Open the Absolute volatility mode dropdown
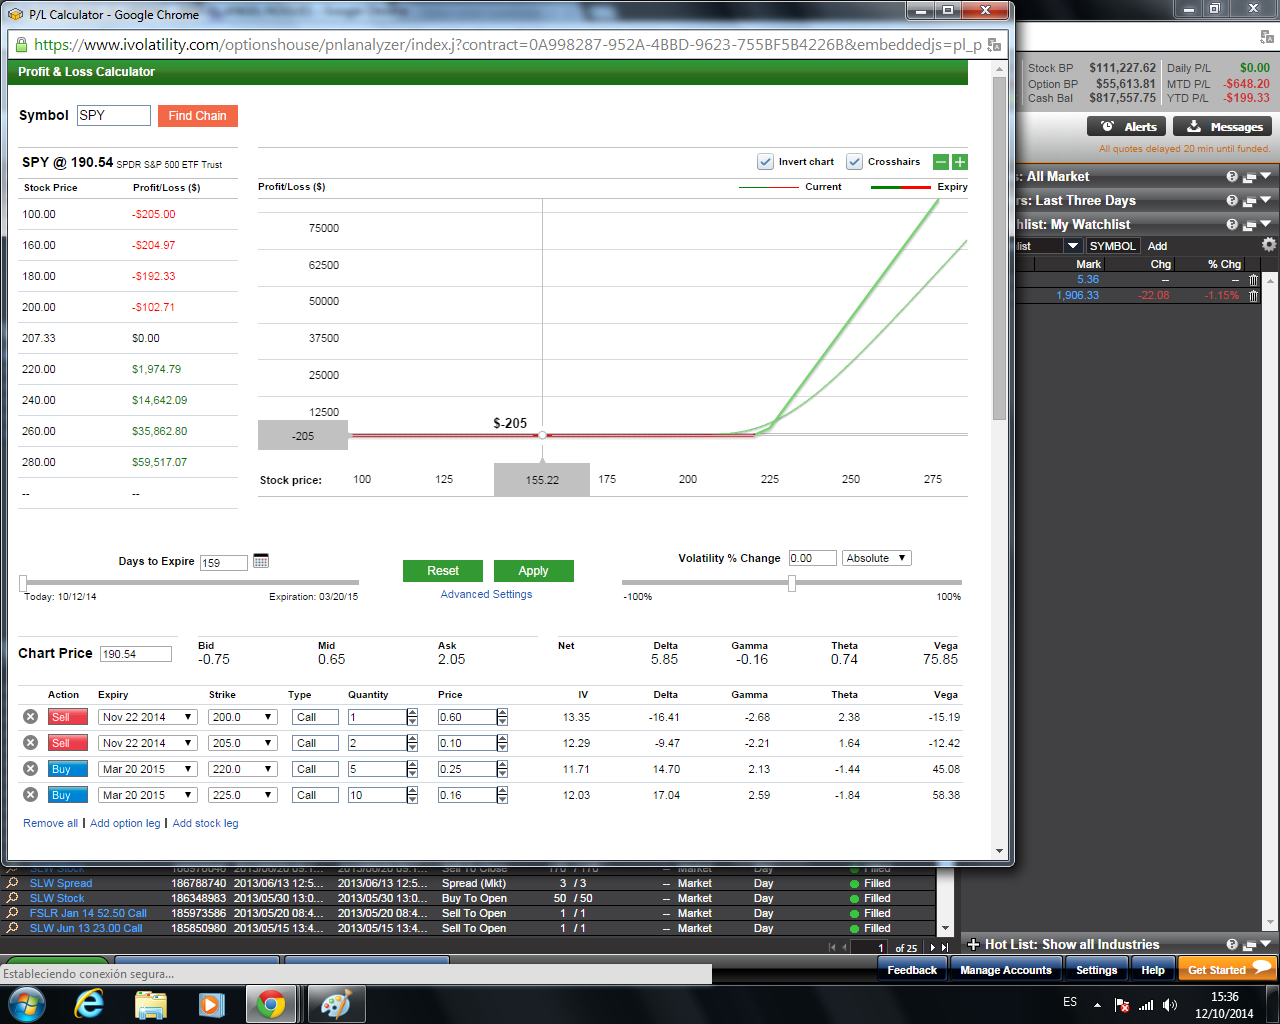This screenshot has height=1024, width=1280. [x=877, y=558]
